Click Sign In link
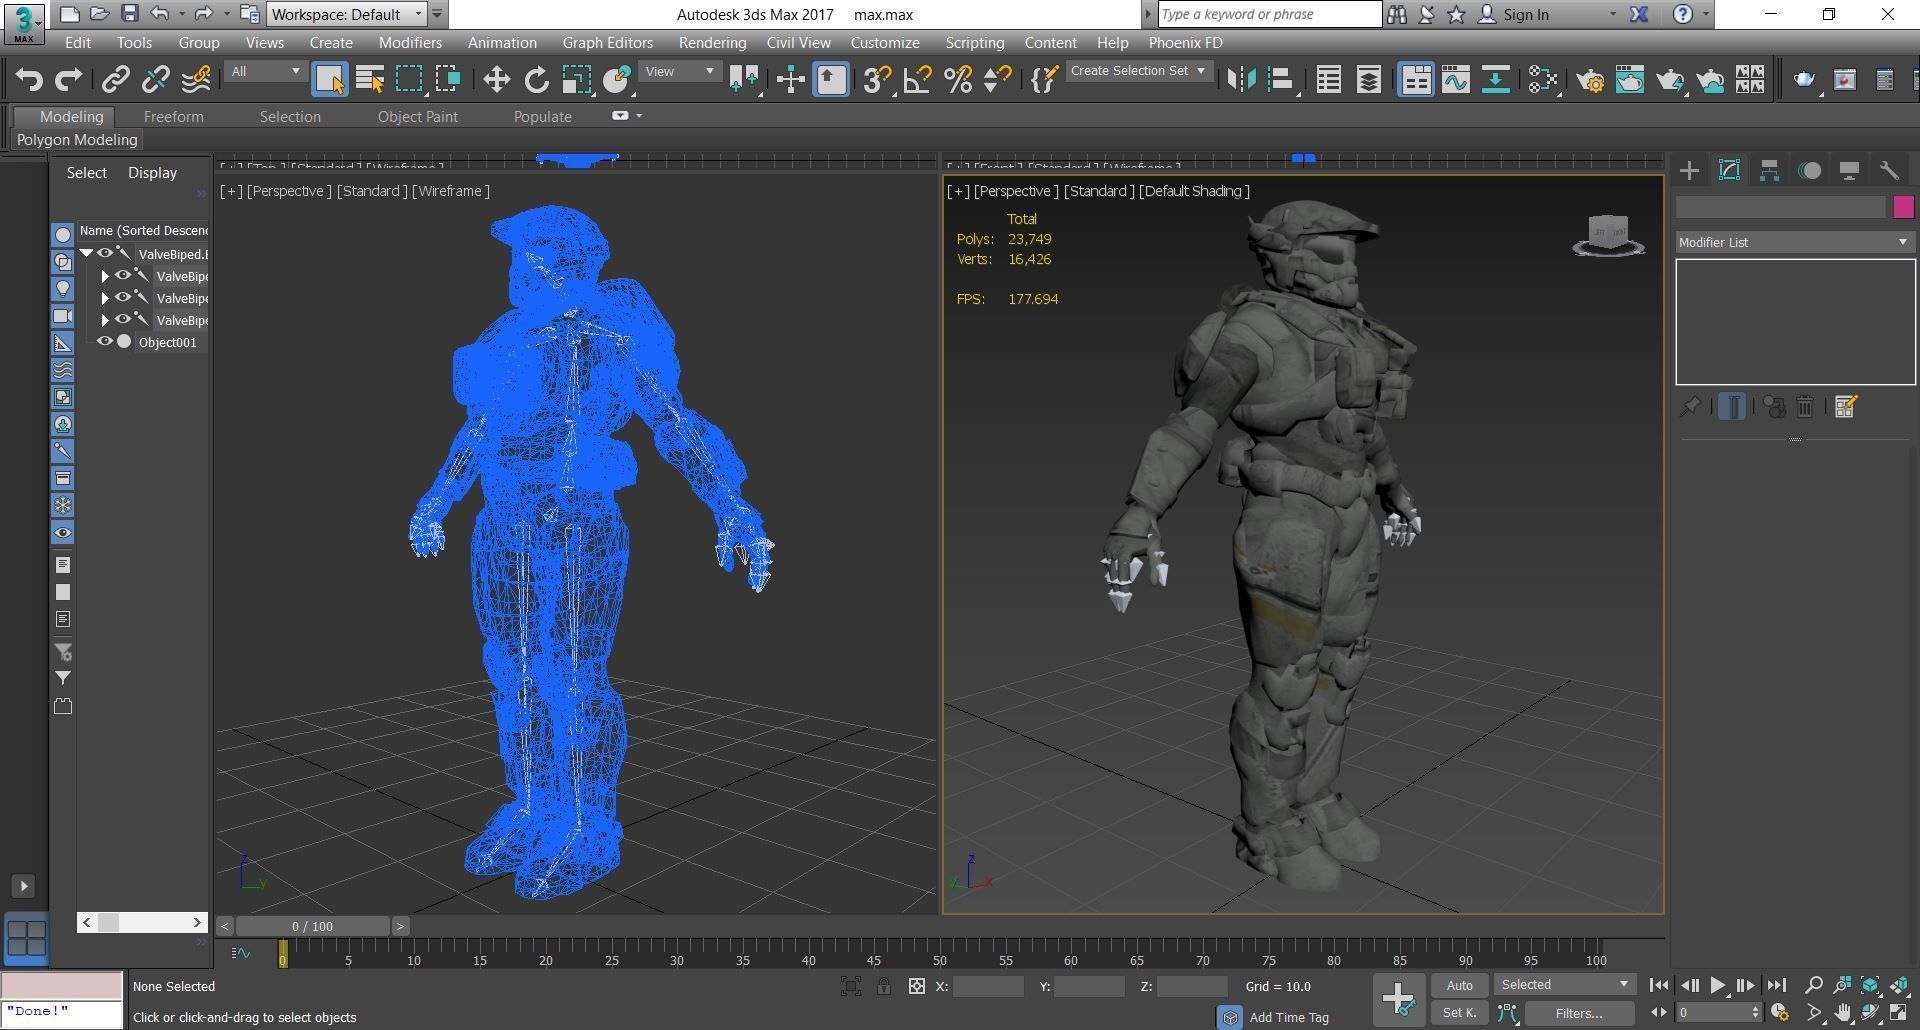 [1525, 14]
